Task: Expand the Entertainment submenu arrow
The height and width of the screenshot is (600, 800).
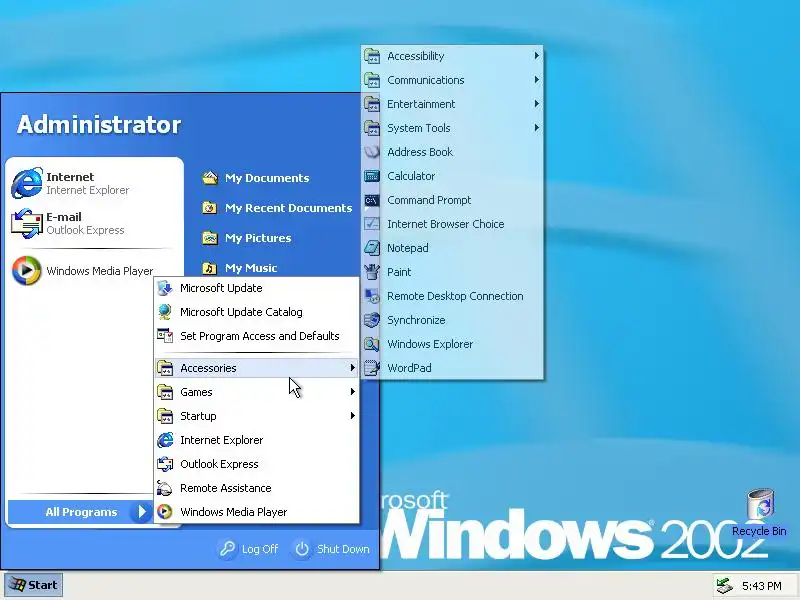Action: 537,104
